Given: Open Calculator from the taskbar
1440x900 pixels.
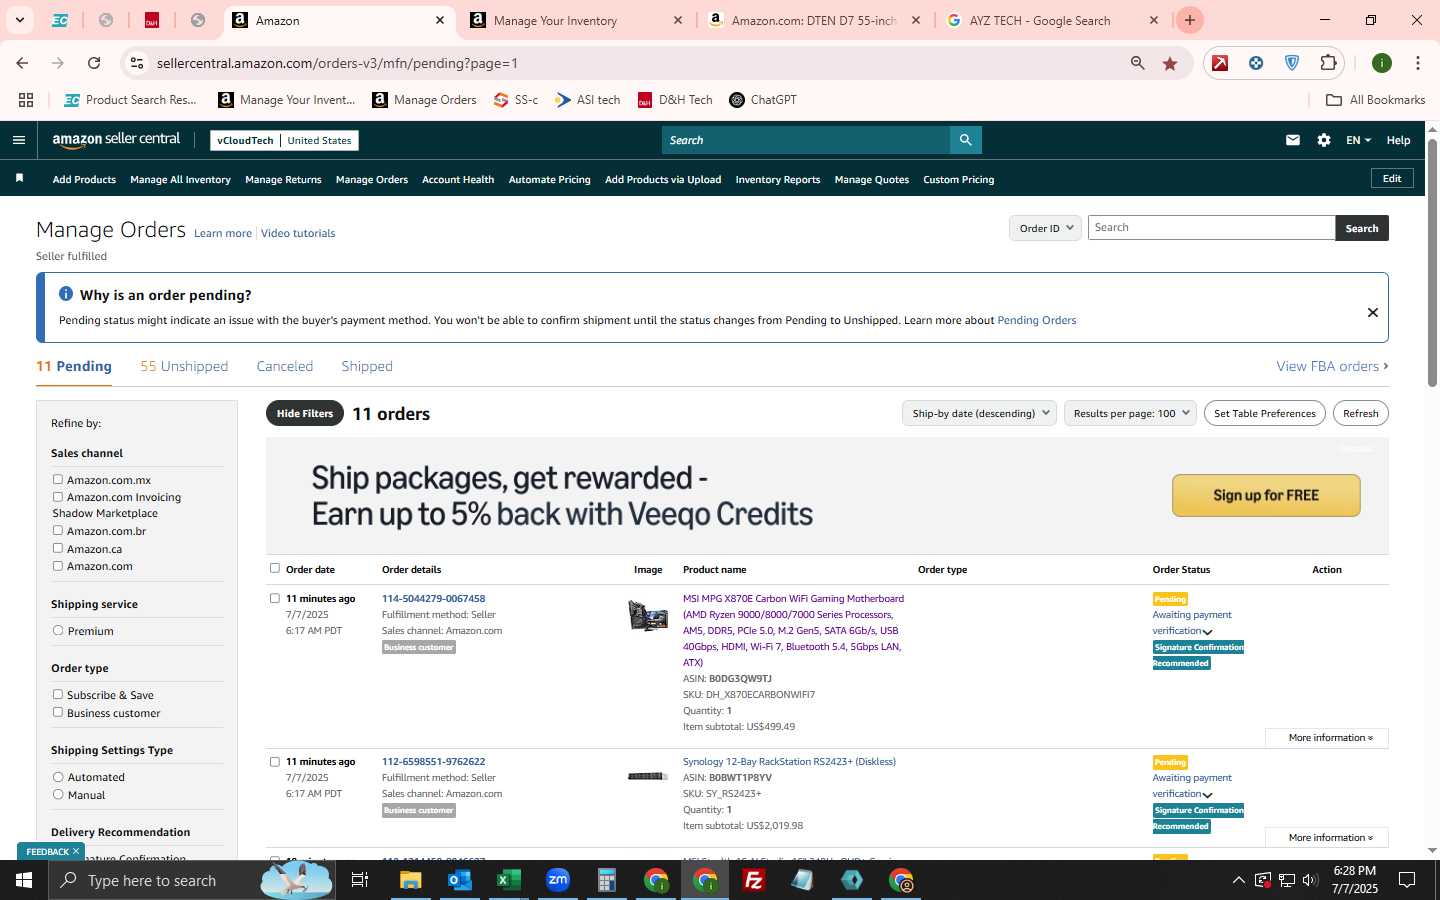Looking at the screenshot, I should [607, 880].
